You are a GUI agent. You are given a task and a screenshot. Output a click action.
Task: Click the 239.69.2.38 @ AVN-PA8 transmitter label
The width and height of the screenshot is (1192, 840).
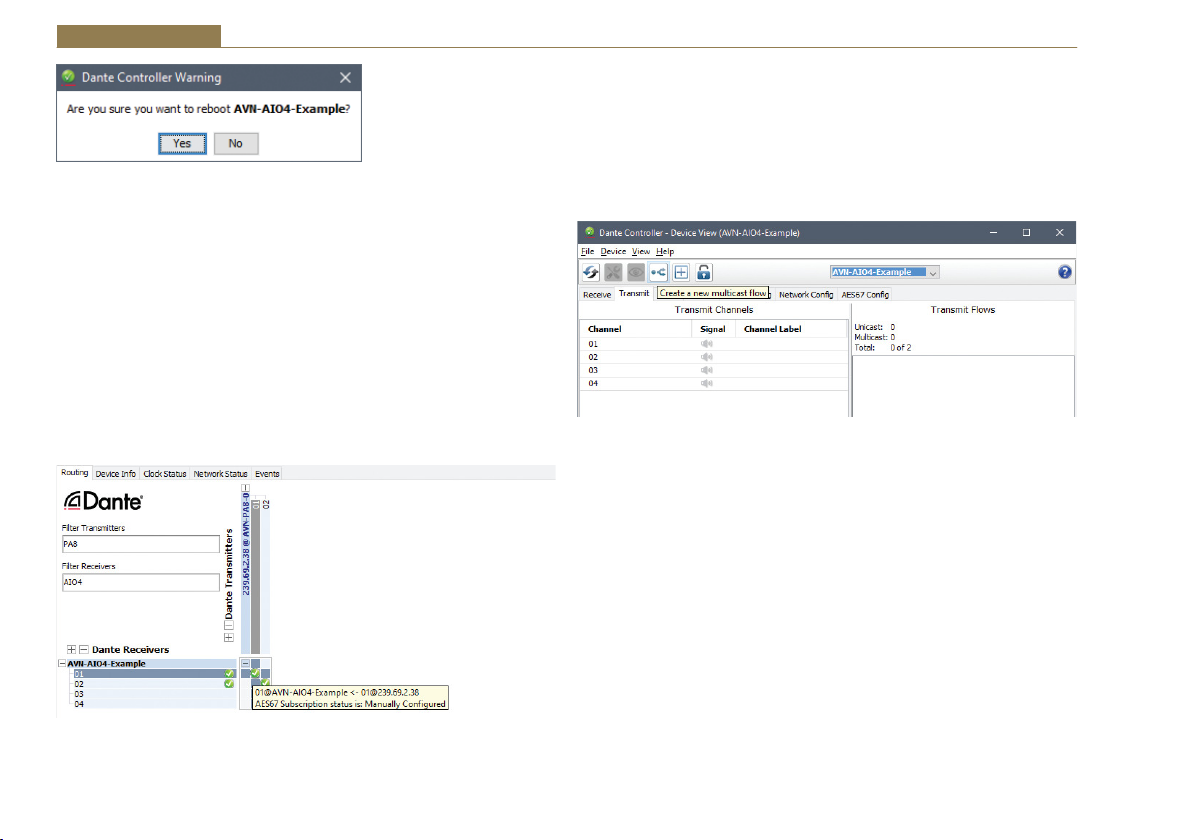pos(246,544)
